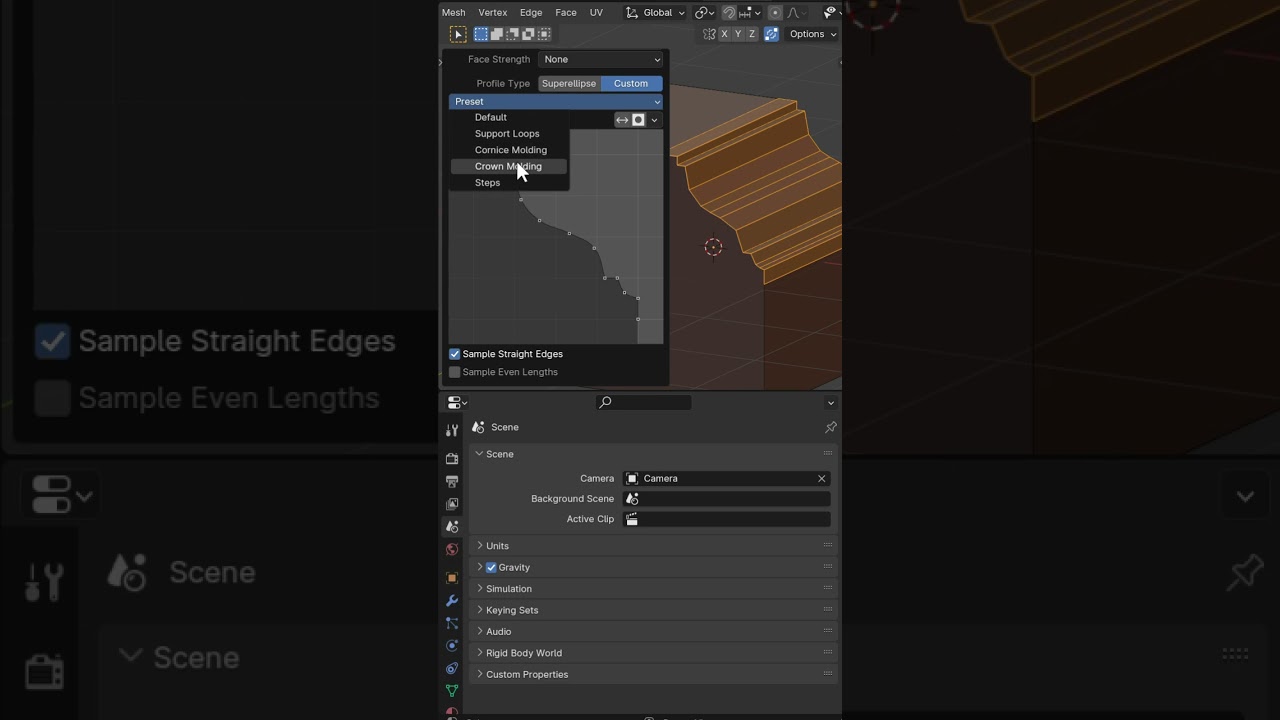Disable Sample Straight Edges checkbox
Viewport: 1280px width, 720px height.
[x=455, y=354]
